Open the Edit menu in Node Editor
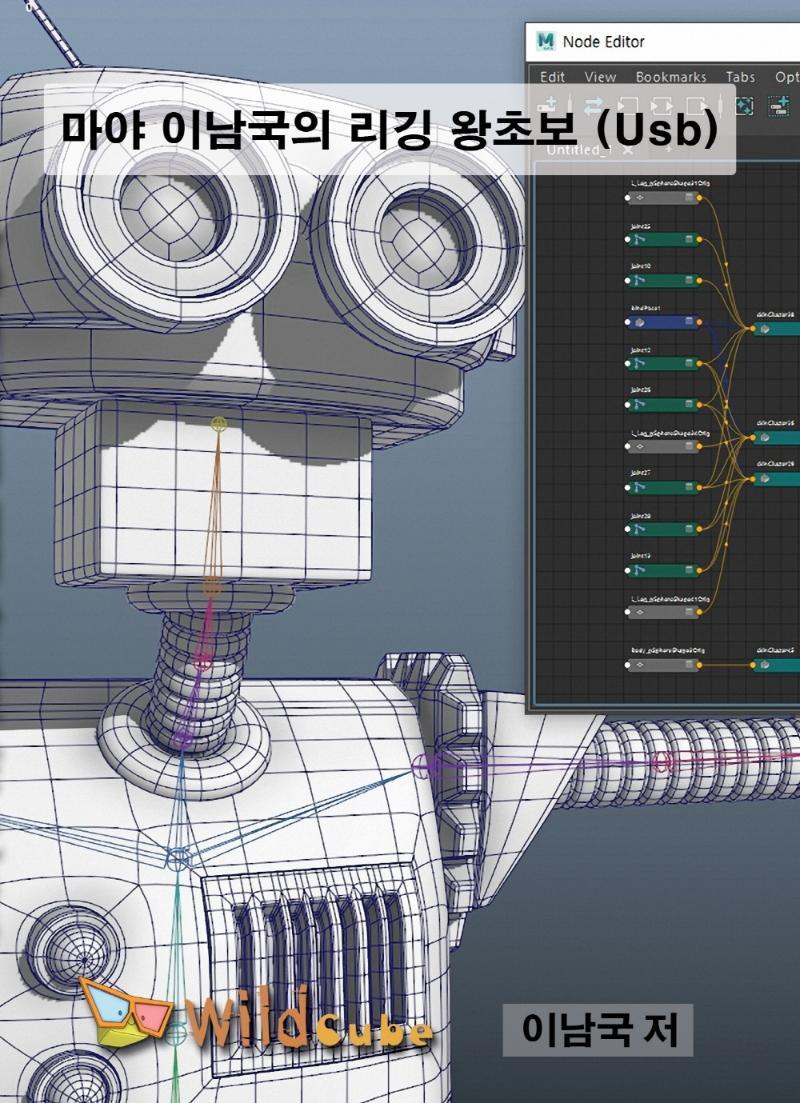This screenshot has height=1103, width=800. pyautogui.click(x=552, y=77)
